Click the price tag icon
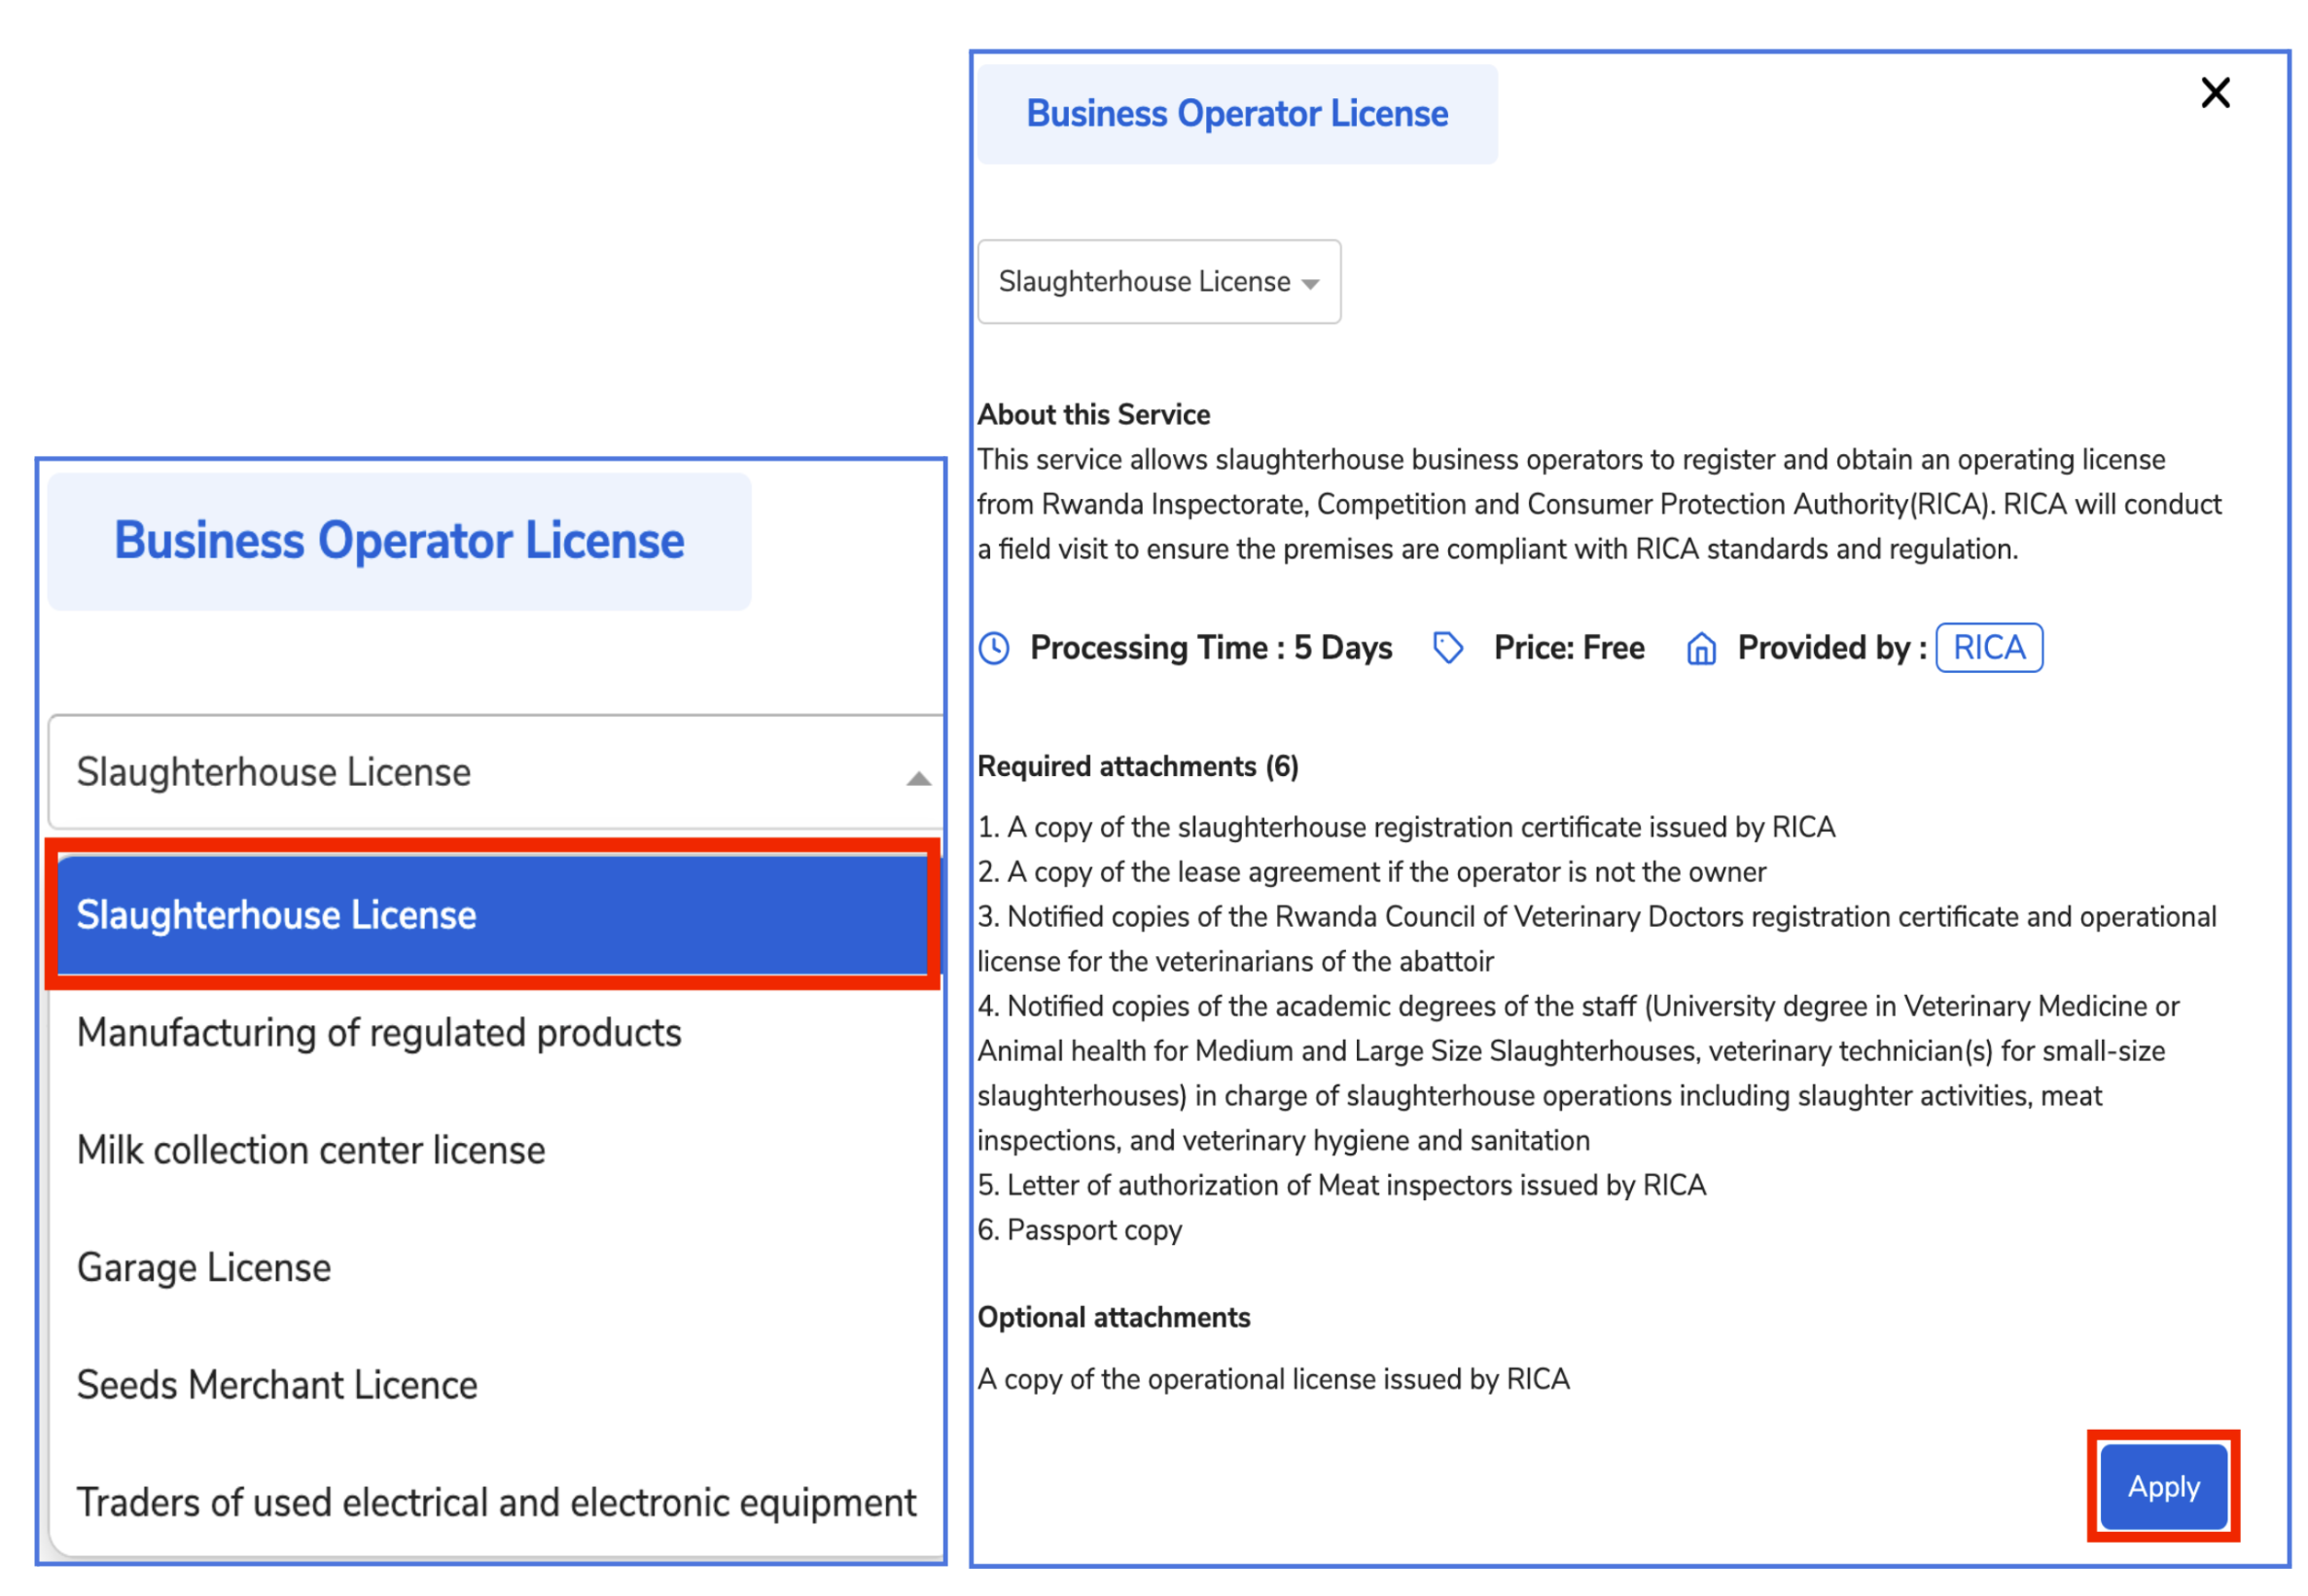This screenshot has height=1596, width=2308. pyautogui.click(x=1447, y=648)
